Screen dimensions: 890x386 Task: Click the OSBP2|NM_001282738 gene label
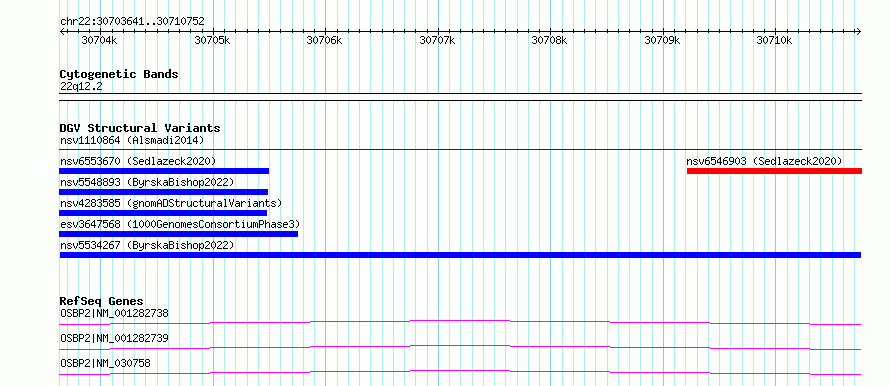click(x=114, y=313)
